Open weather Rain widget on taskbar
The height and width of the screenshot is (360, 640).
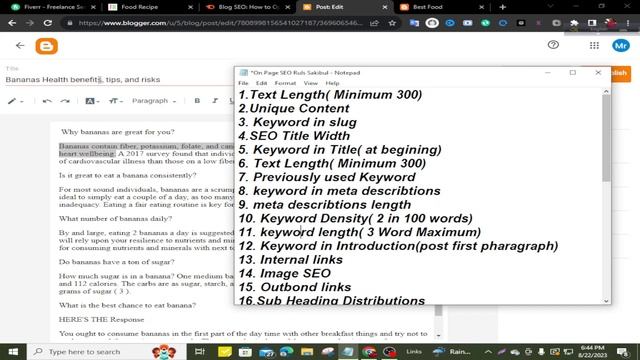pos(452,351)
